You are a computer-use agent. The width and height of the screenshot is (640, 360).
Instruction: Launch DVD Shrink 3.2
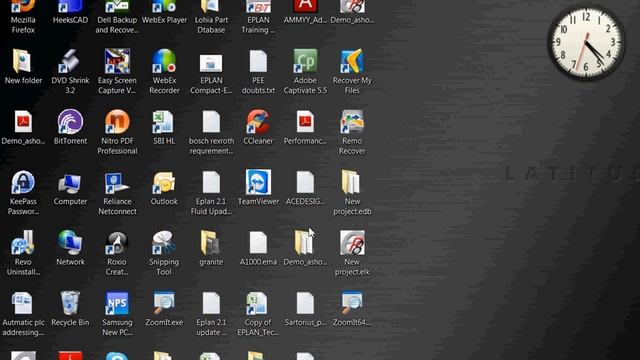point(70,71)
